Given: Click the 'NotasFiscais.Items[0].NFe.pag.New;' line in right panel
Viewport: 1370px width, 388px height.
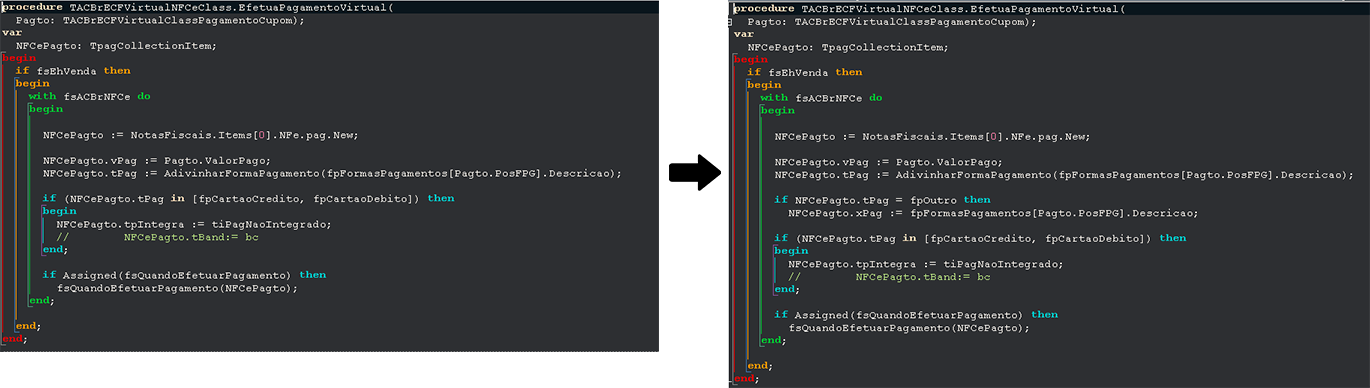Looking at the screenshot, I should coord(932,137).
